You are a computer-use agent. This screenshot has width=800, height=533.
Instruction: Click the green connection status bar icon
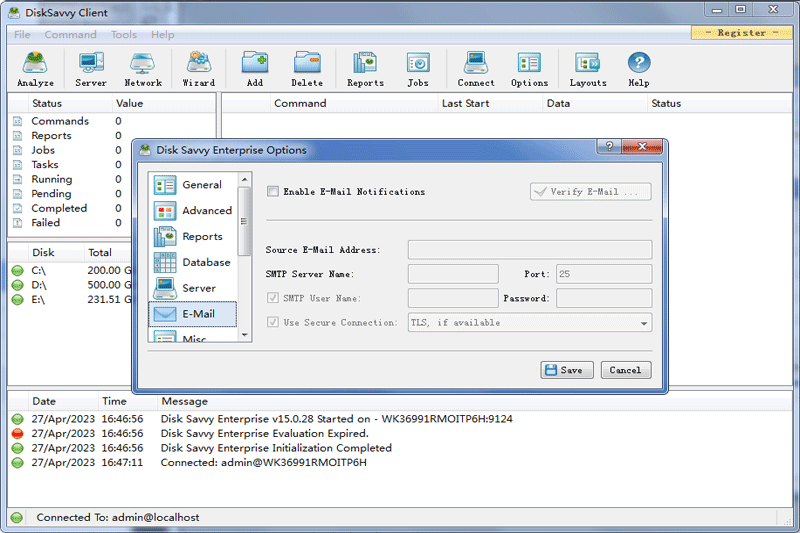pos(17,518)
